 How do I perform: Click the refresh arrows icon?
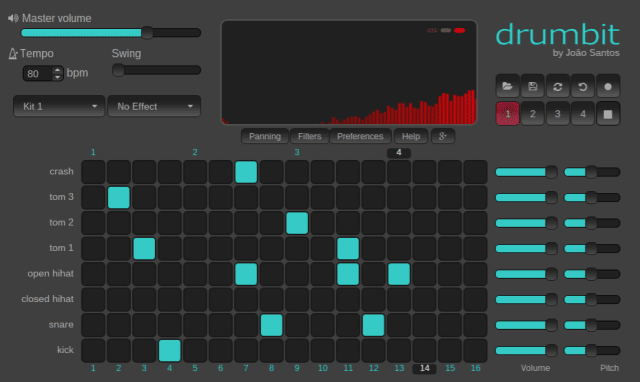click(x=558, y=86)
